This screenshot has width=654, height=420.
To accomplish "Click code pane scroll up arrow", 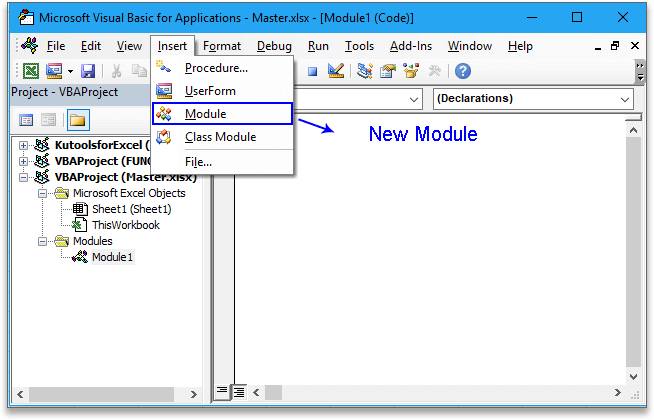I will coord(633,131).
